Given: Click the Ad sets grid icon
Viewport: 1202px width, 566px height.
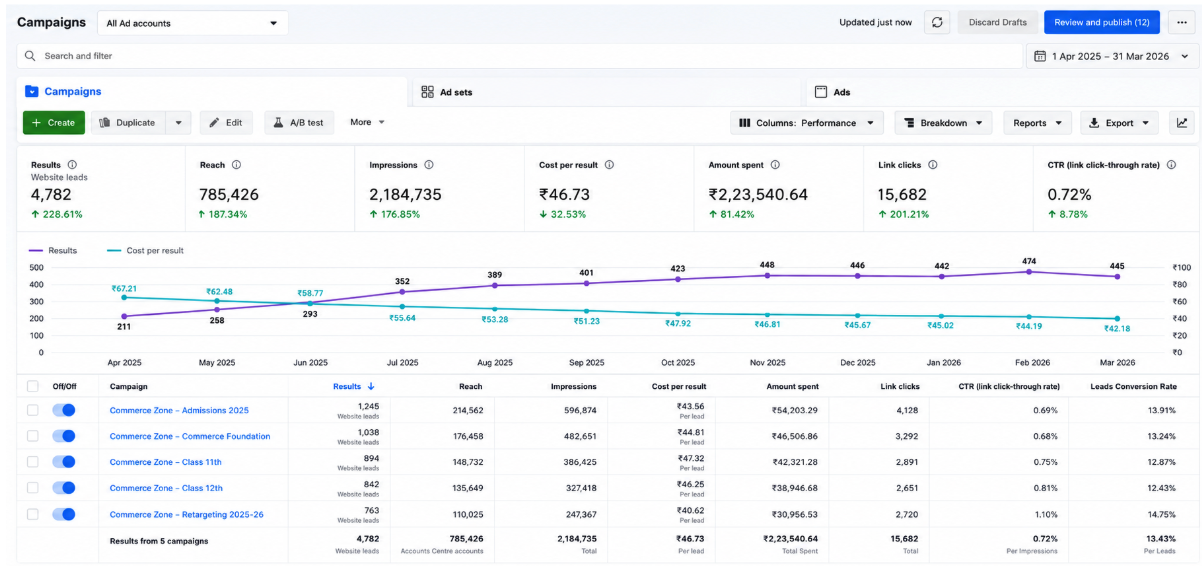Looking at the screenshot, I should pyautogui.click(x=427, y=92).
